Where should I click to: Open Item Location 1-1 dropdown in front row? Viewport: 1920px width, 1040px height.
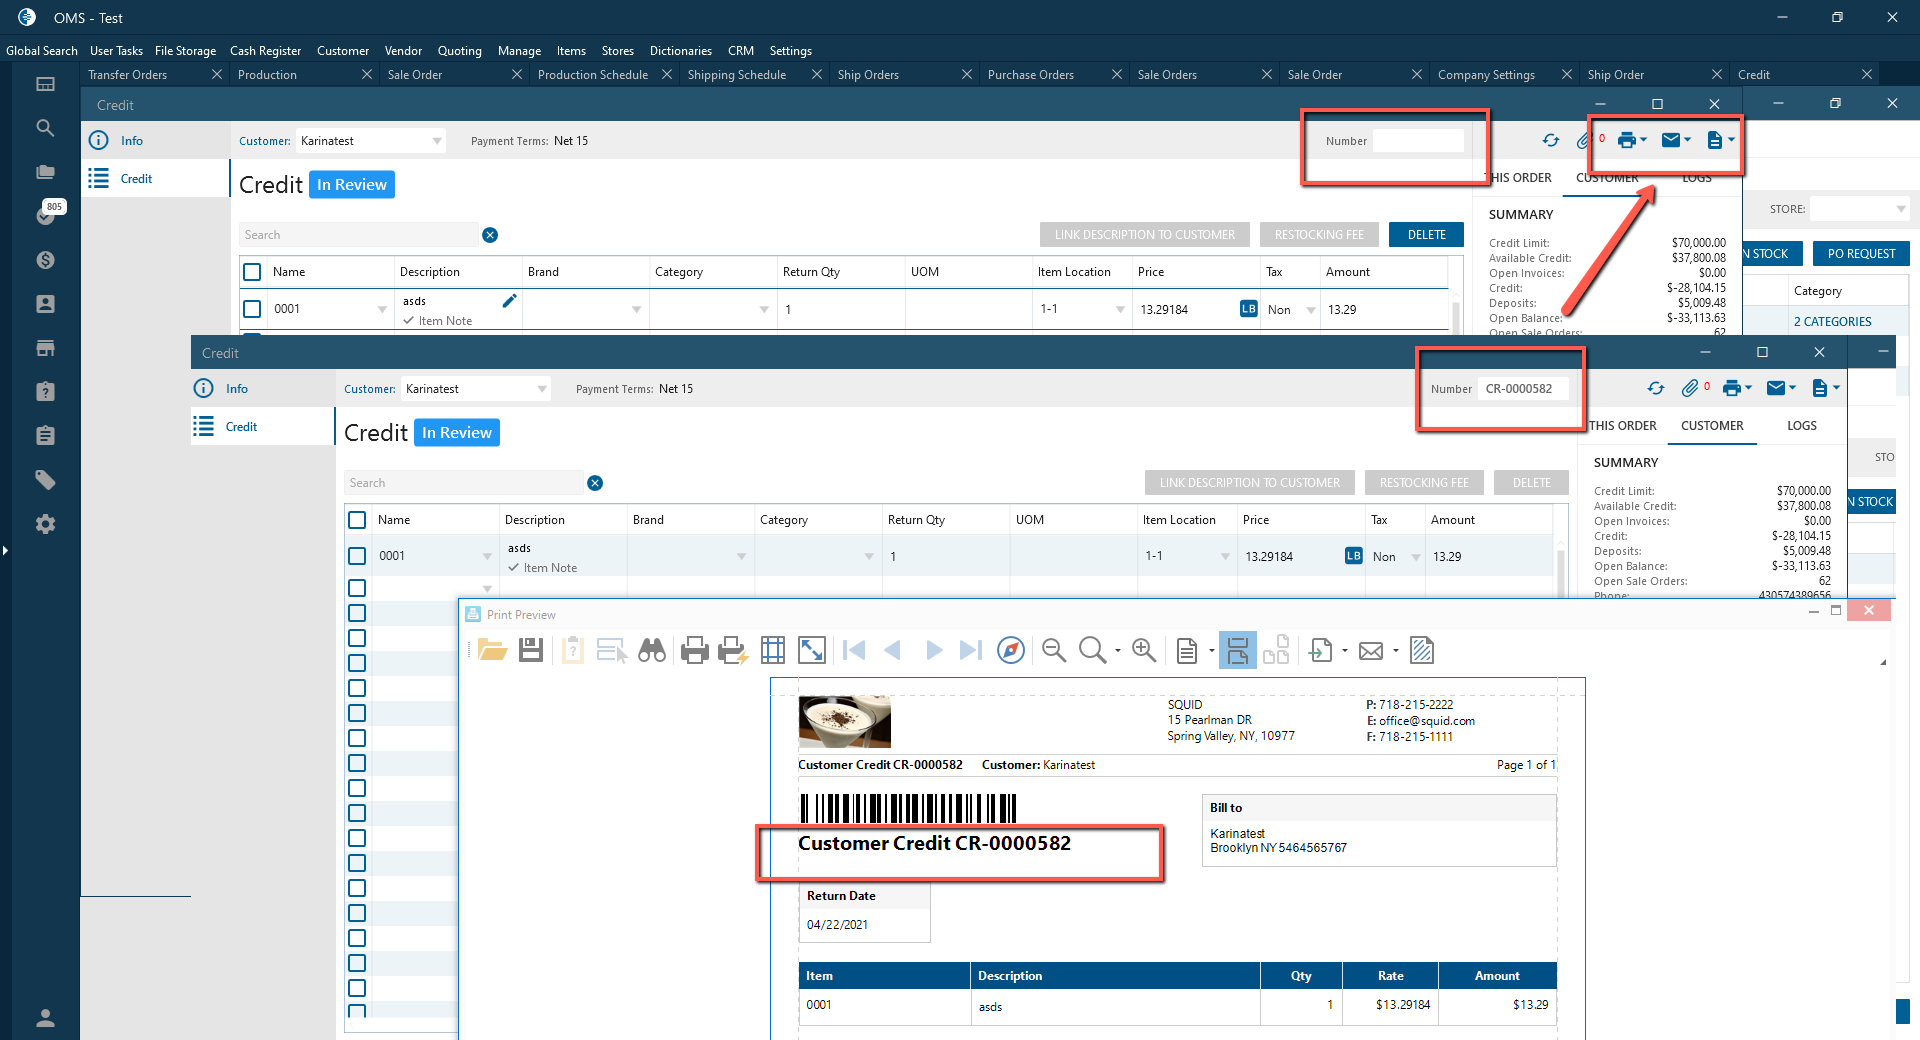pyautogui.click(x=1225, y=556)
